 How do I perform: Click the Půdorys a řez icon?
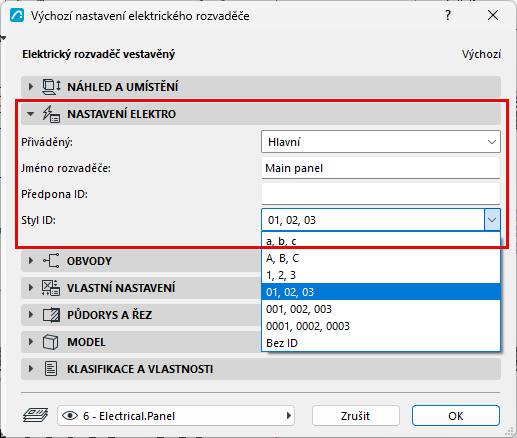pyautogui.click(x=51, y=315)
